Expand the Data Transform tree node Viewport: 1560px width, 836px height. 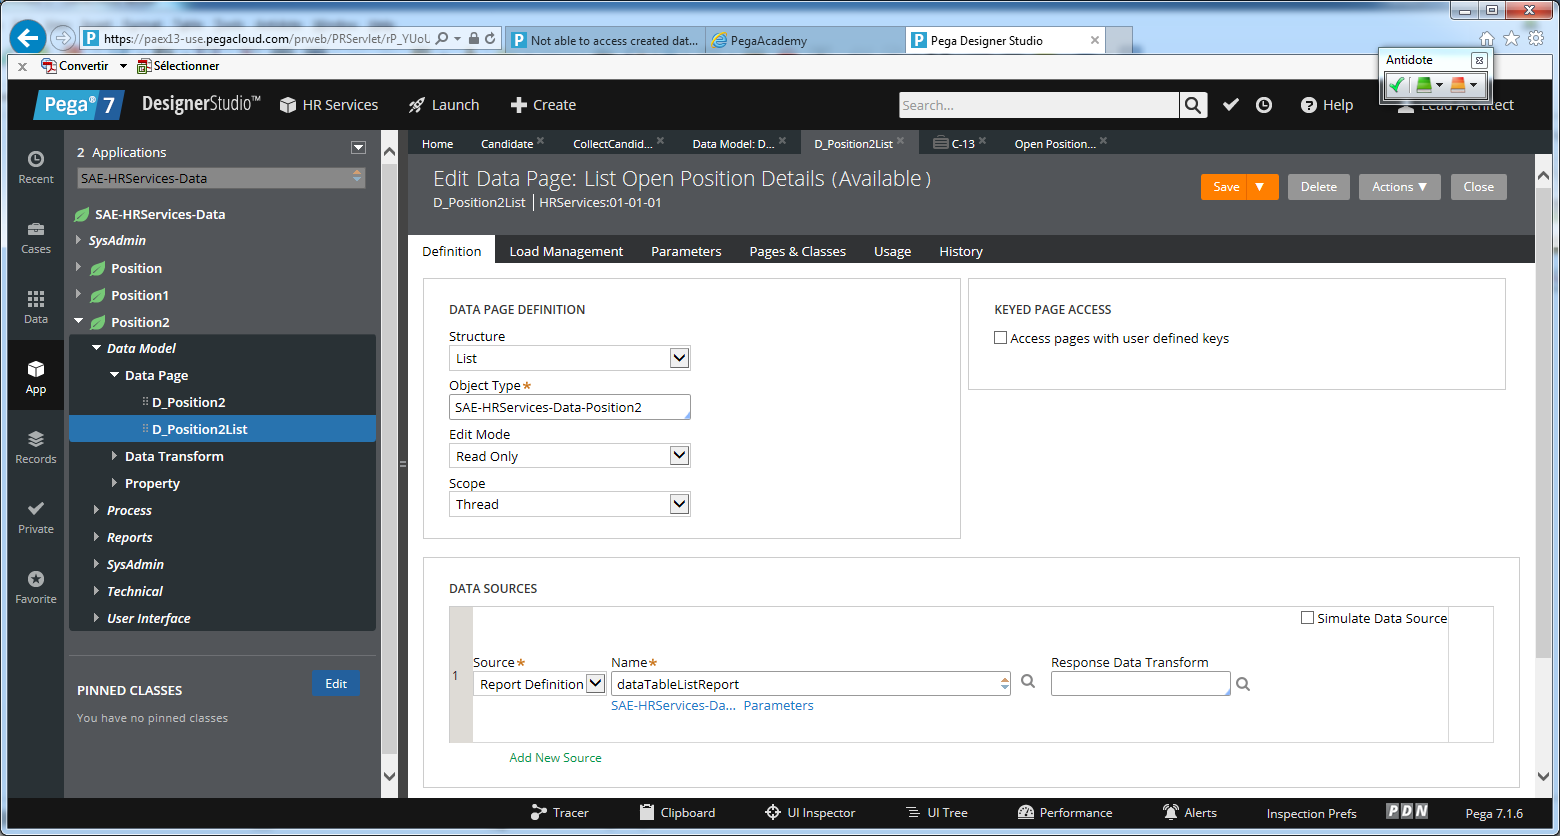114,456
